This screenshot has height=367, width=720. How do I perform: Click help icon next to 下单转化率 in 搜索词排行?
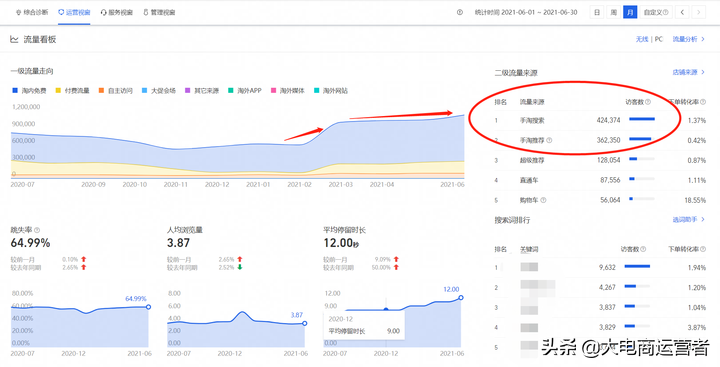(x=703, y=249)
